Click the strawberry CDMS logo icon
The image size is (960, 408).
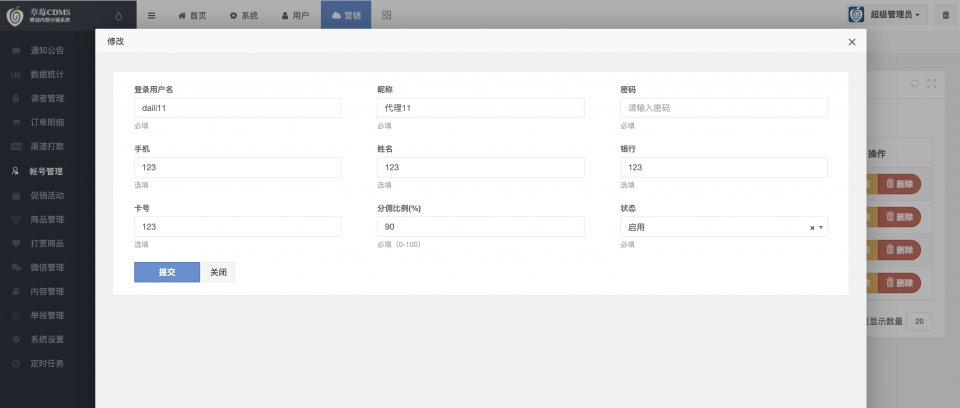click(x=15, y=15)
